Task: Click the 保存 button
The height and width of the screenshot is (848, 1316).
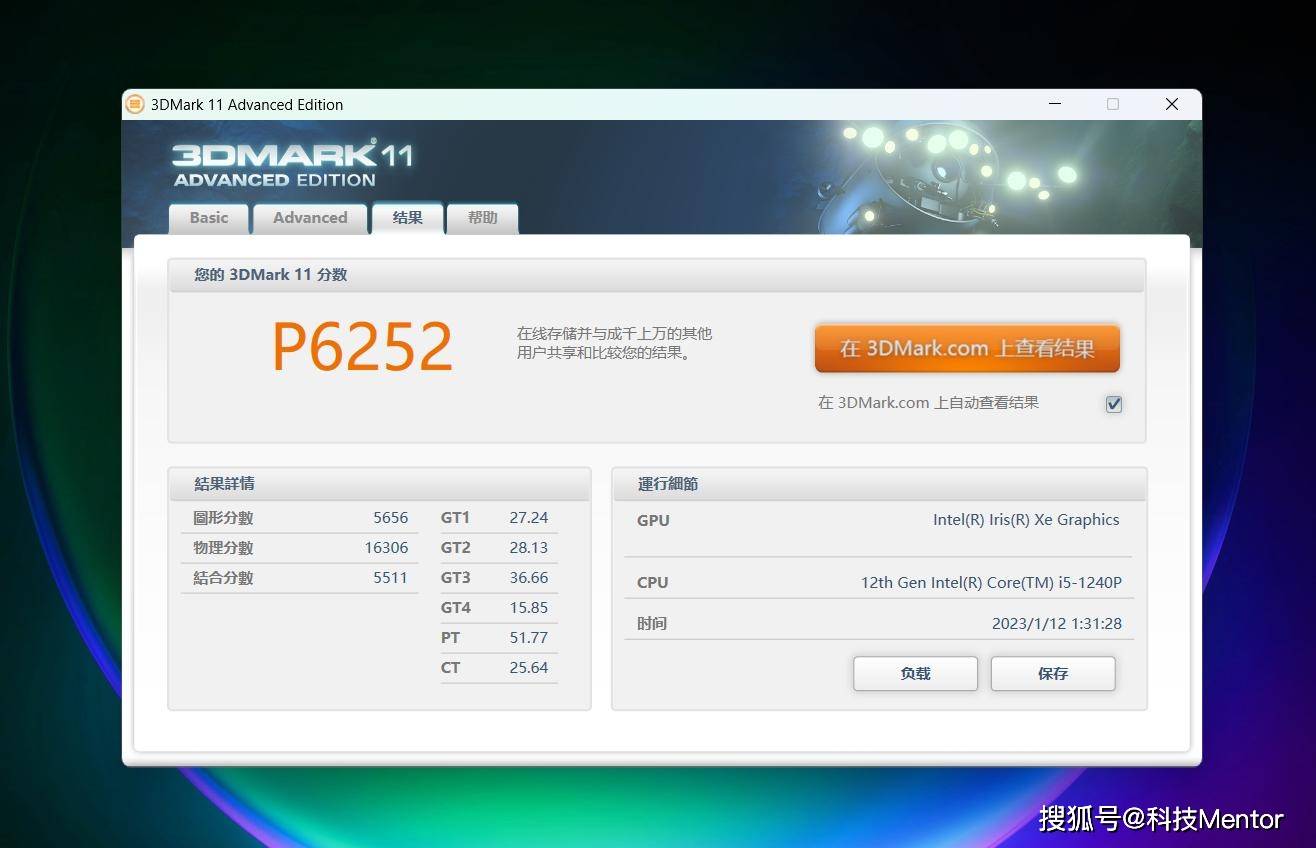Action: (x=1053, y=674)
